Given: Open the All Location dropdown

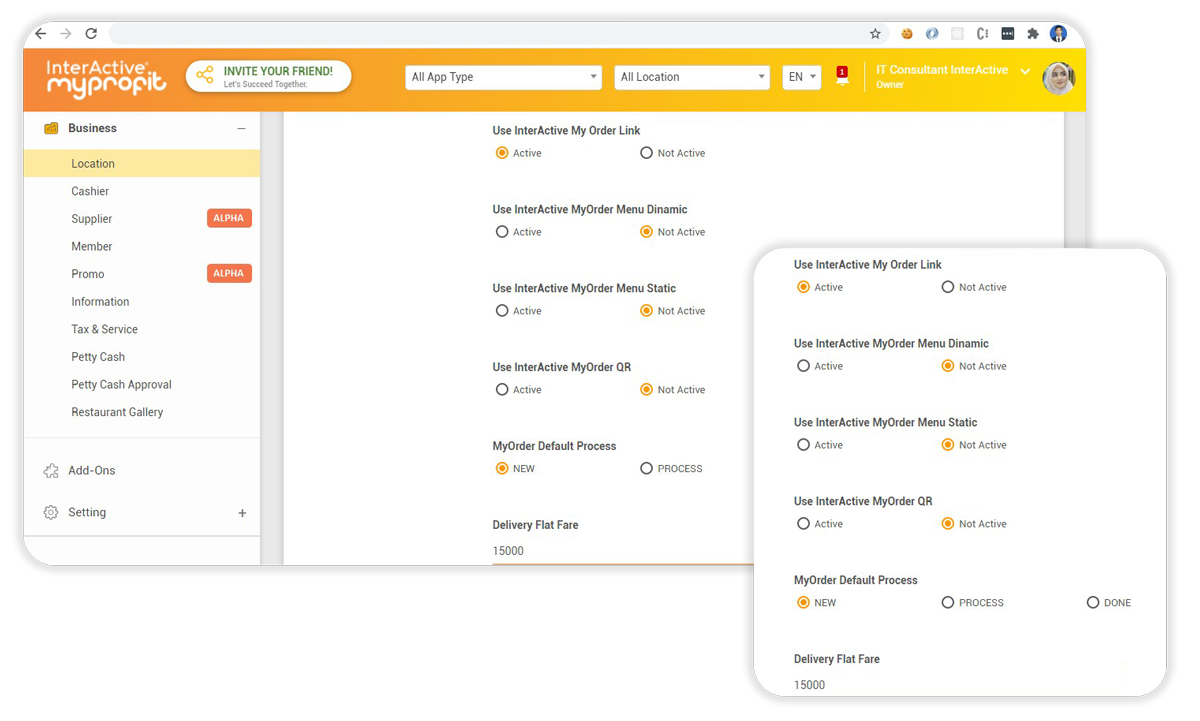Looking at the screenshot, I should tap(691, 76).
